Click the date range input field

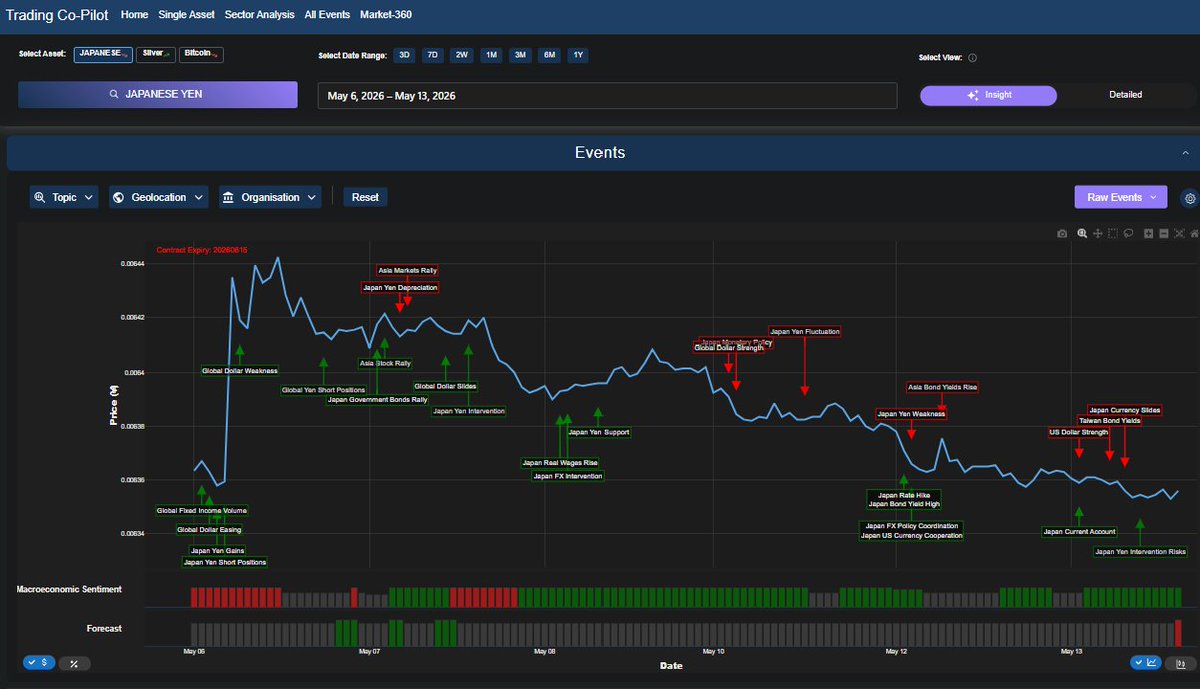607,96
